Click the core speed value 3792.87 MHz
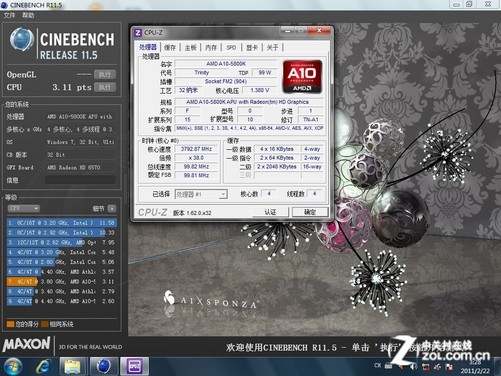501x376 pixels. click(196, 149)
